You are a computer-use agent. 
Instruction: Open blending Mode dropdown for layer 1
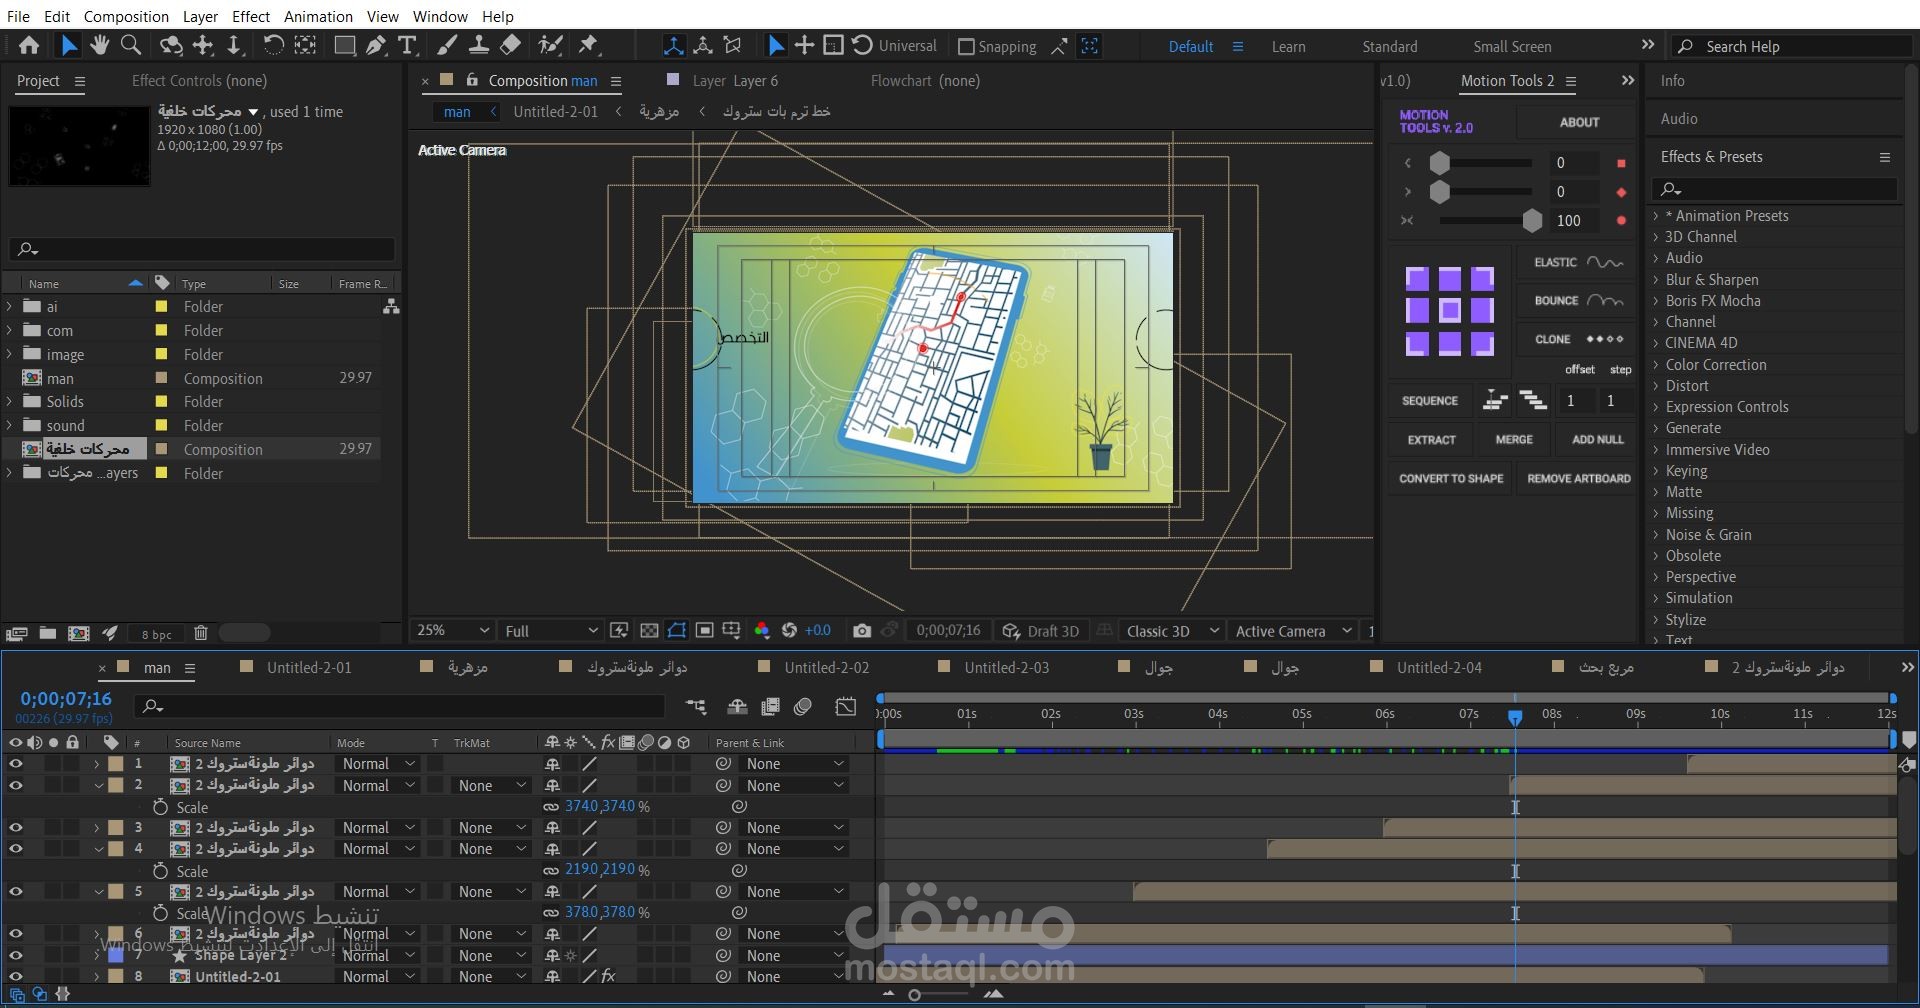click(378, 764)
